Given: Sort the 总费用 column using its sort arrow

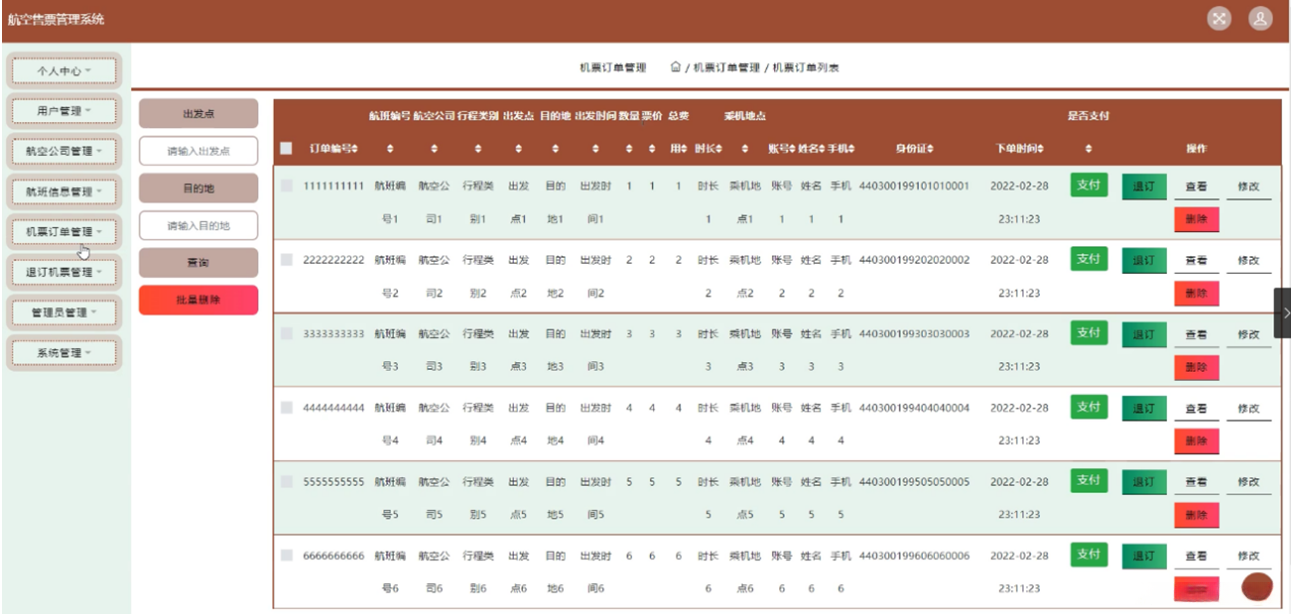Looking at the screenshot, I should tap(685, 149).
